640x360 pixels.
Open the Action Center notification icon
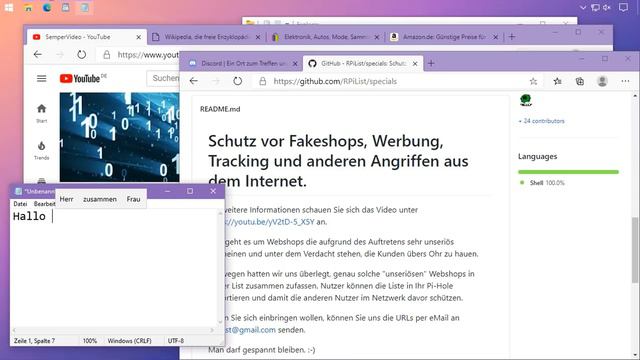click(x=623, y=7)
